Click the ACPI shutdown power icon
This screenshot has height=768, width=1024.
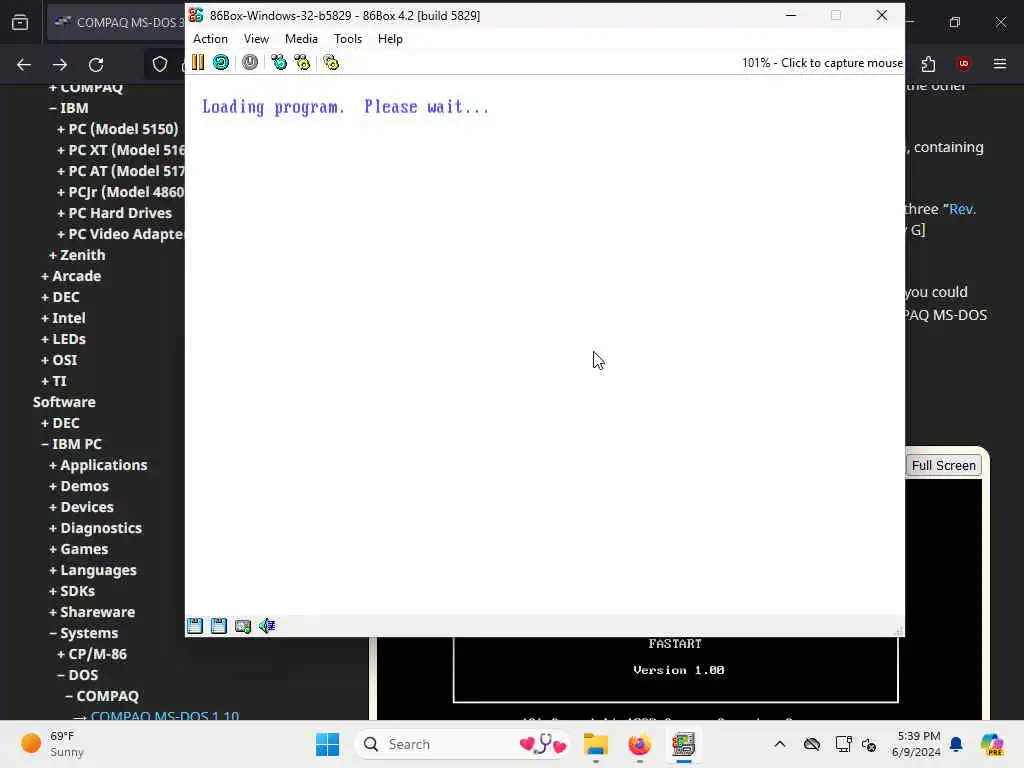coord(250,62)
